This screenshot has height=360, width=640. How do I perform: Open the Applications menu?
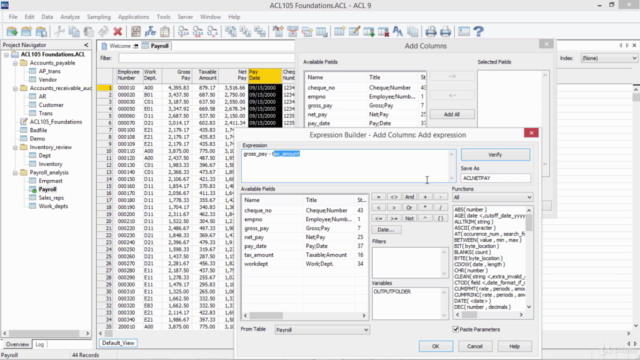point(133,17)
